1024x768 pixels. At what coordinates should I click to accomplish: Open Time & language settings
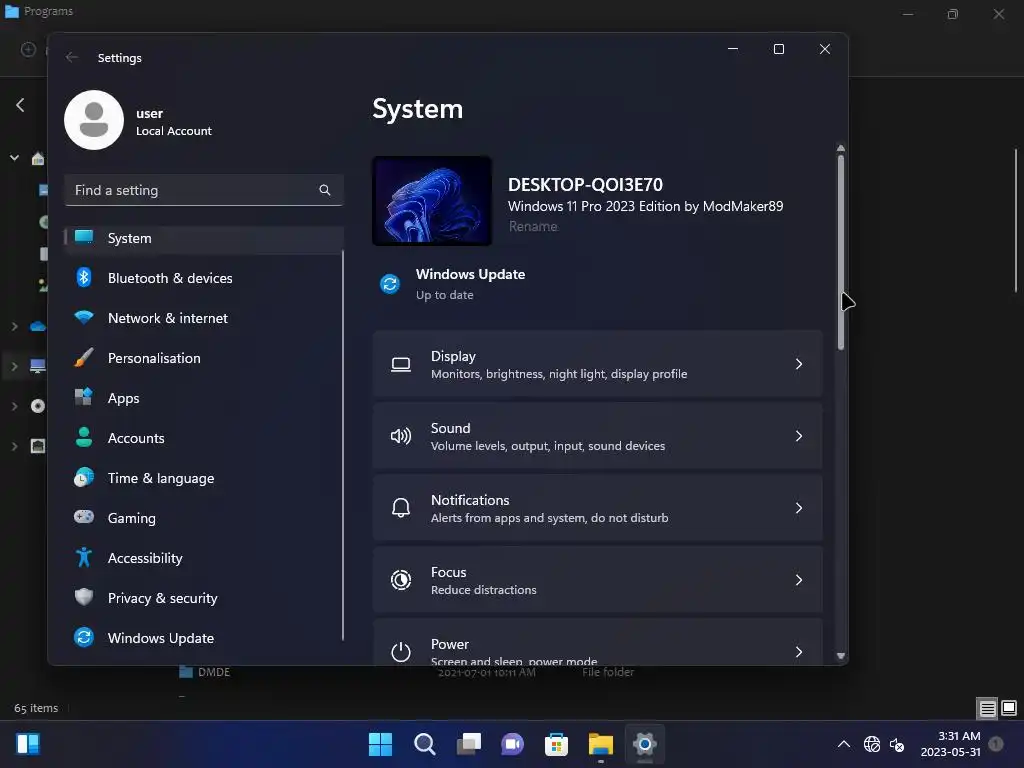(204, 478)
